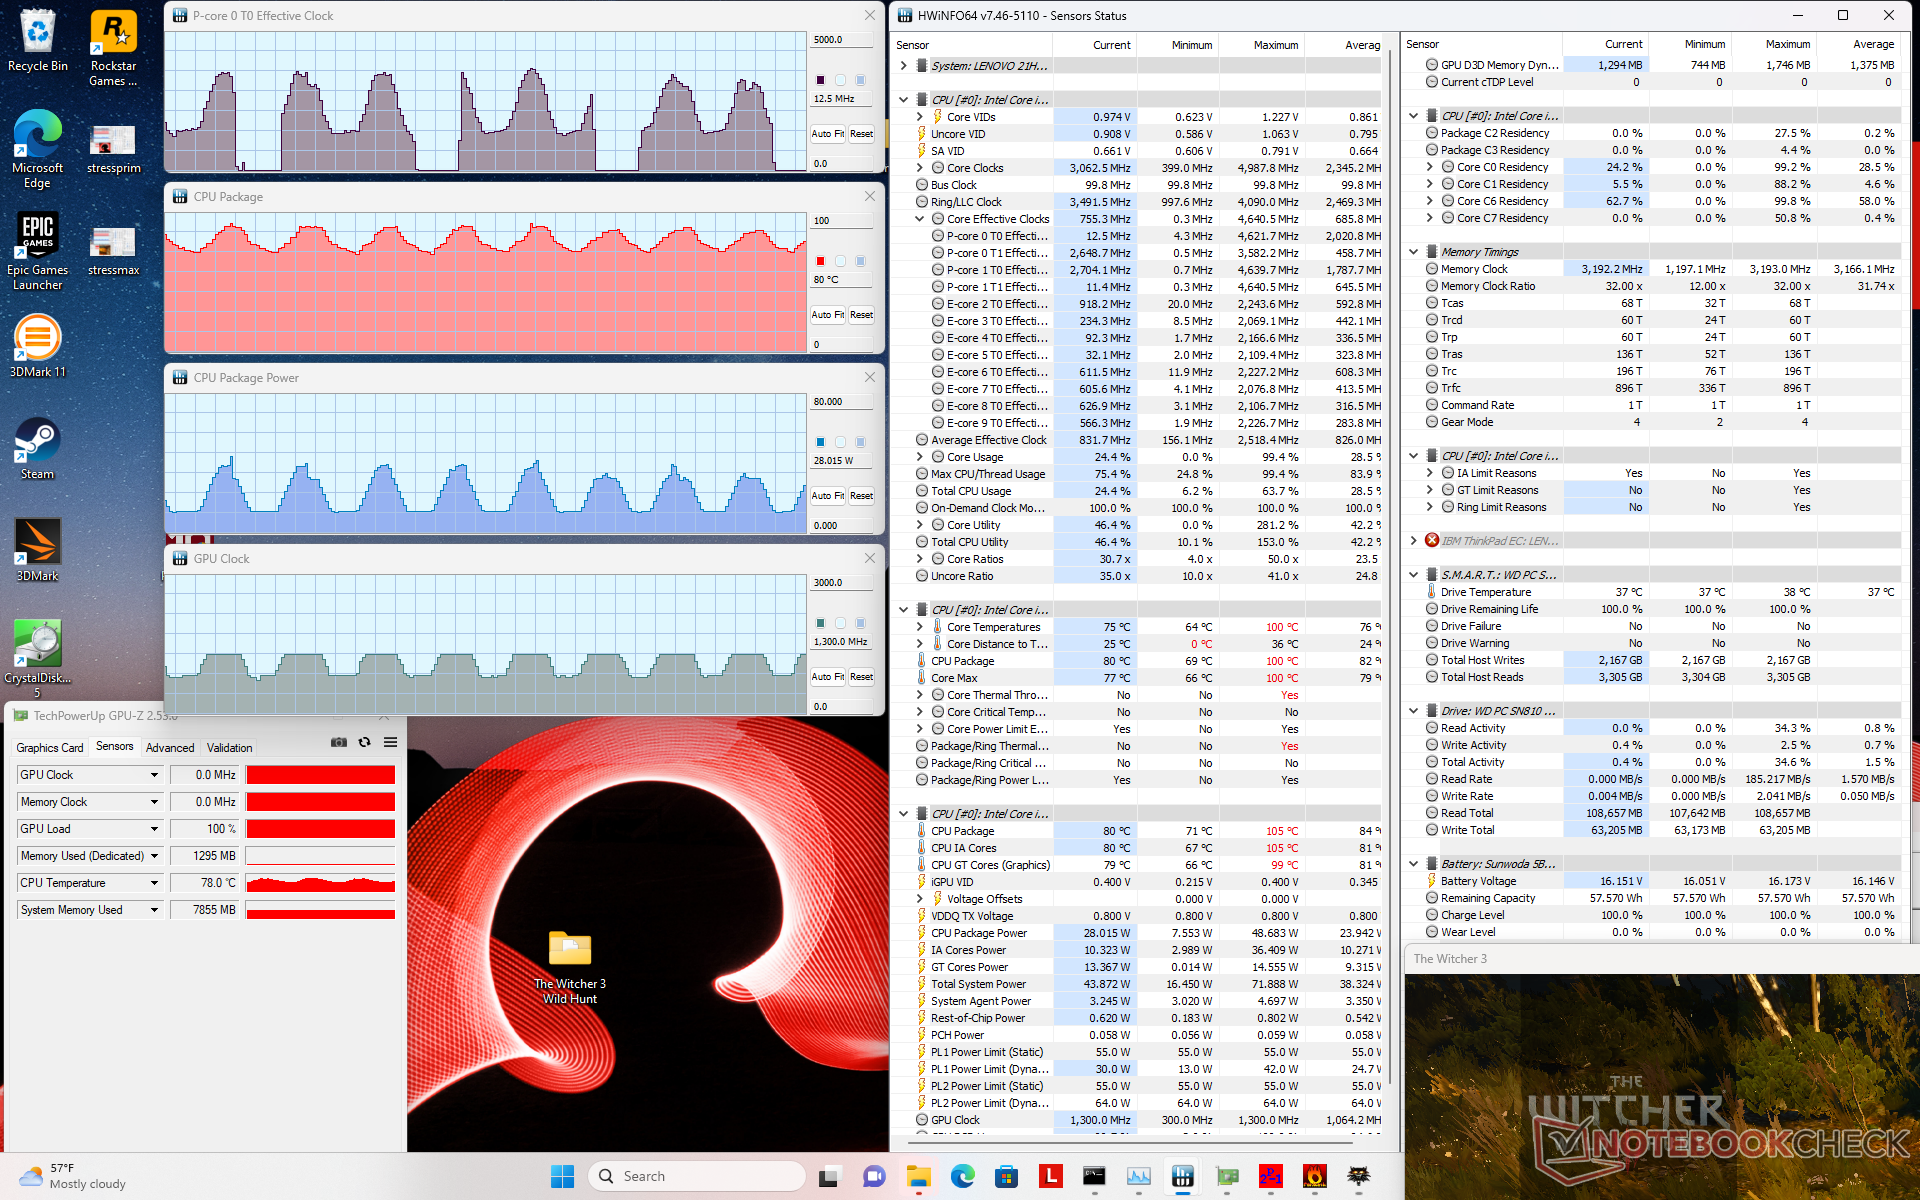Click the GPU-Z refresh icon
This screenshot has width=1920, height=1200.
(365, 742)
